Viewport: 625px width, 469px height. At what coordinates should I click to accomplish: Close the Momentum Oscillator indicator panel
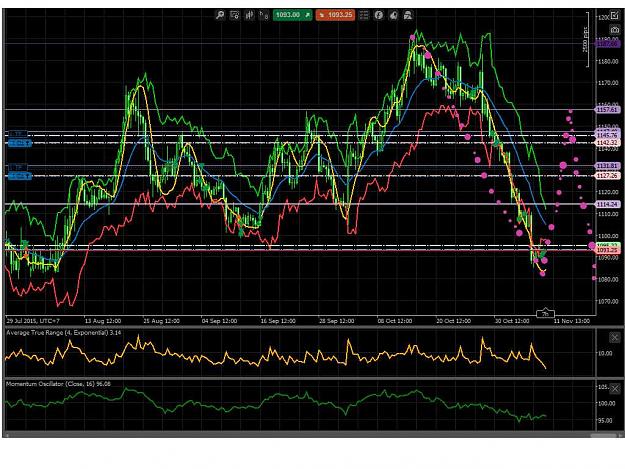click(x=615, y=388)
